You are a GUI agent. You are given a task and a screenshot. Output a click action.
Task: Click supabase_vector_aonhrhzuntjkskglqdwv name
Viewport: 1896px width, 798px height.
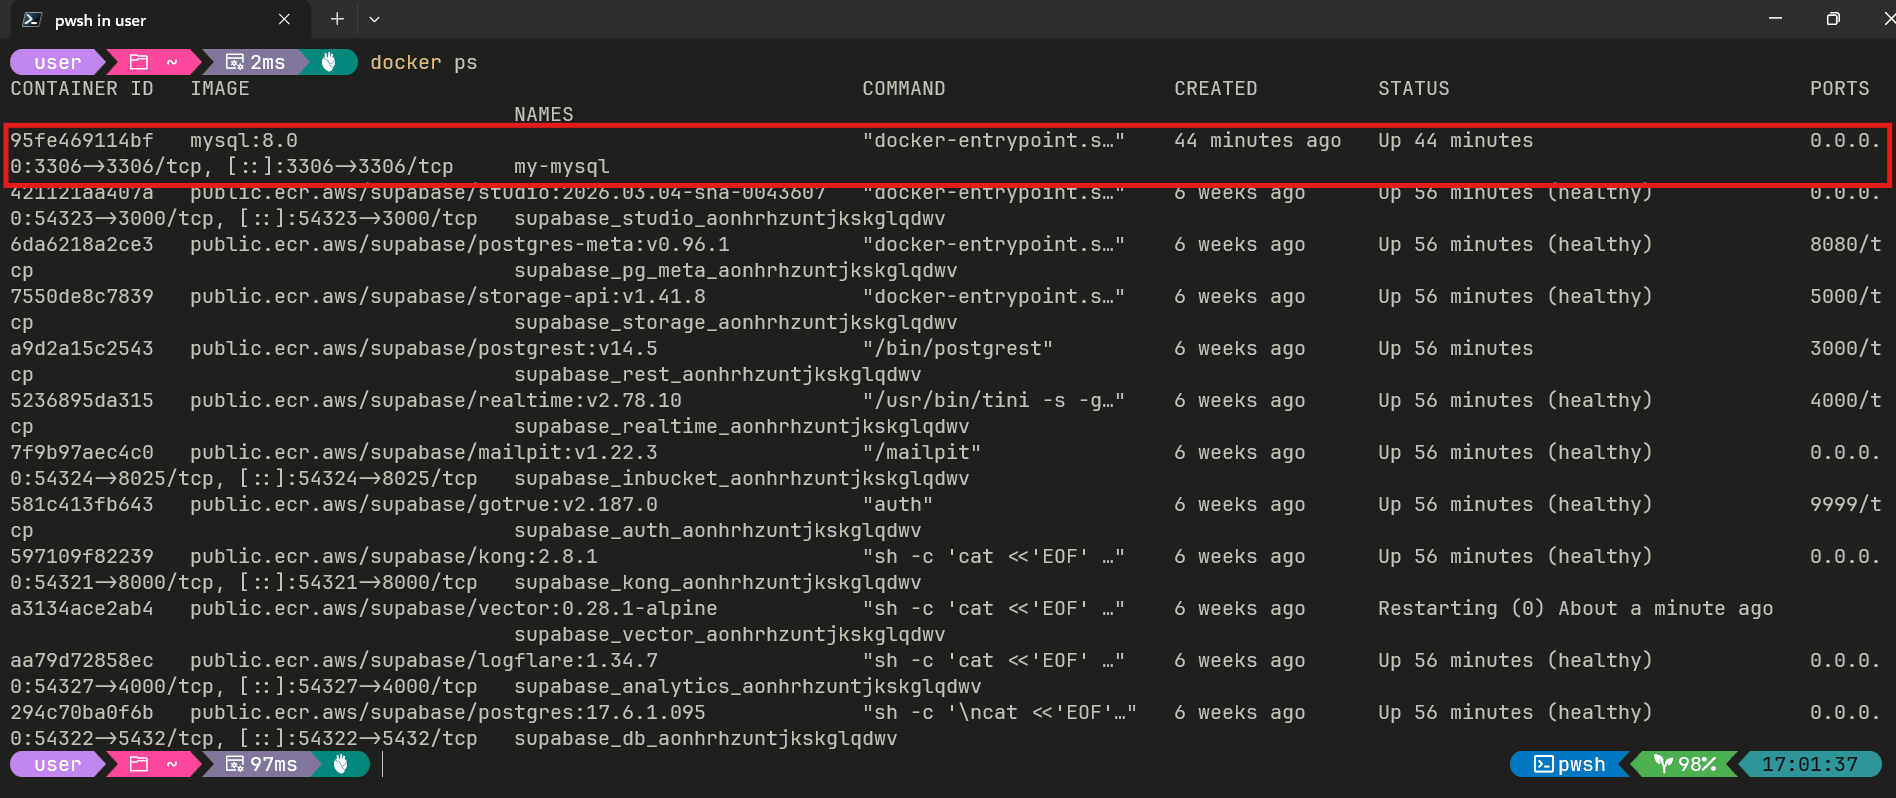[x=730, y=634]
